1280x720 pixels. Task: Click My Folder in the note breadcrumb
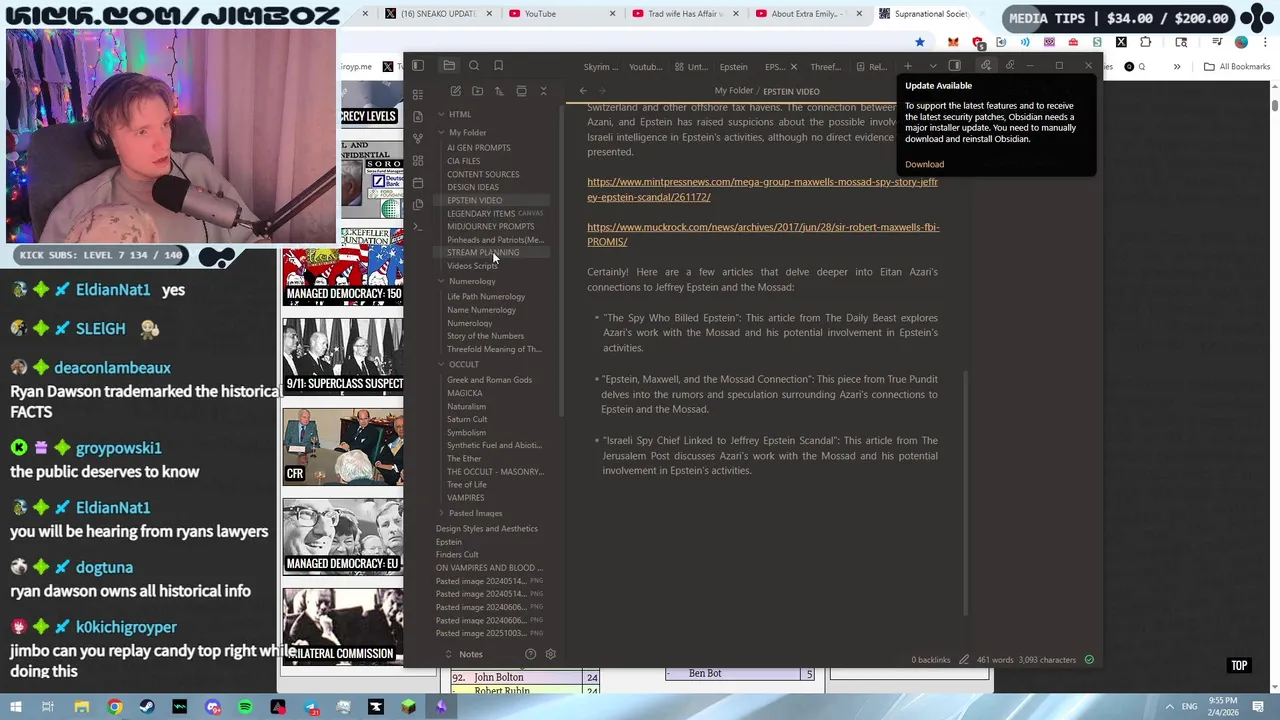pos(733,91)
